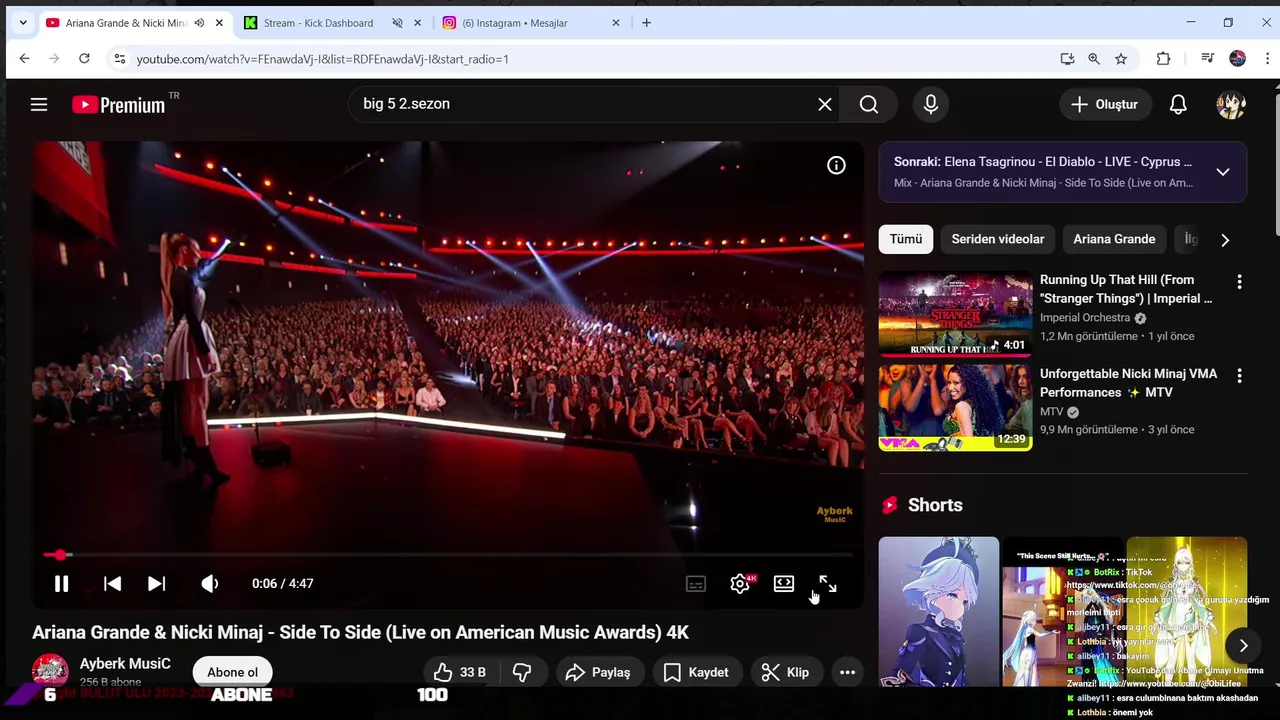The width and height of the screenshot is (1280, 720).
Task: Install app icon in address bar
Action: tap(1067, 59)
